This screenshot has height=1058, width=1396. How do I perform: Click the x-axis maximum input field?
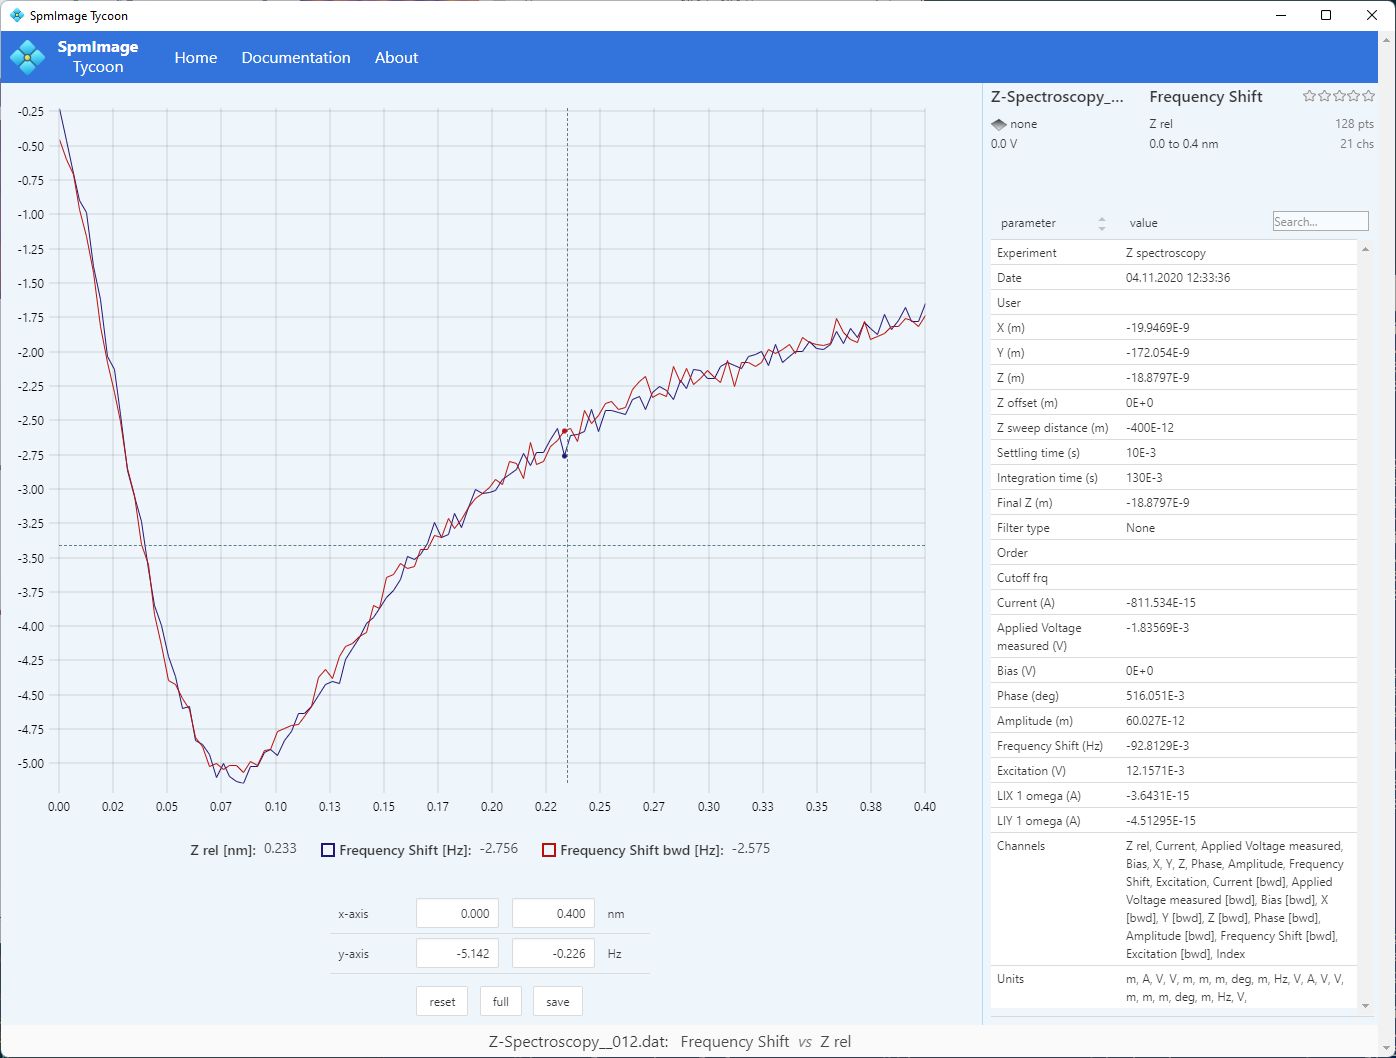pyautogui.click(x=552, y=913)
